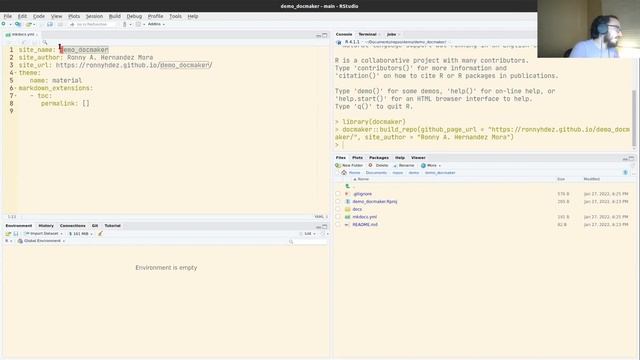Switch to the Terminal tab

click(367, 34)
